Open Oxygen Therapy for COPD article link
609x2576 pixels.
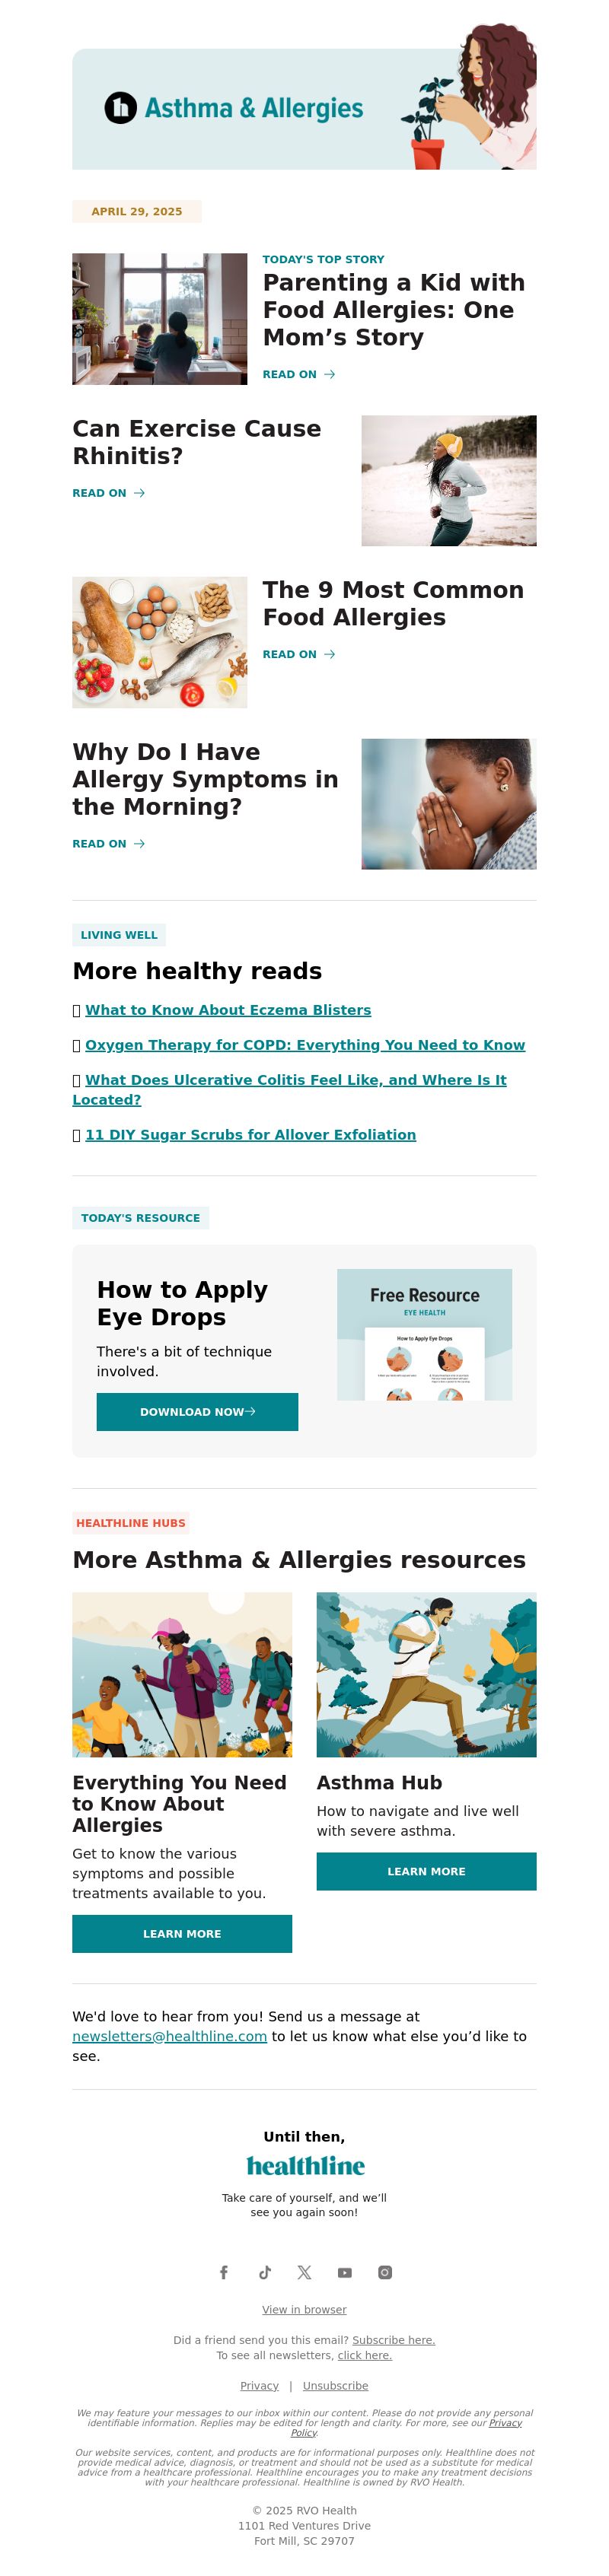pyautogui.click(x=305, y=1045)
